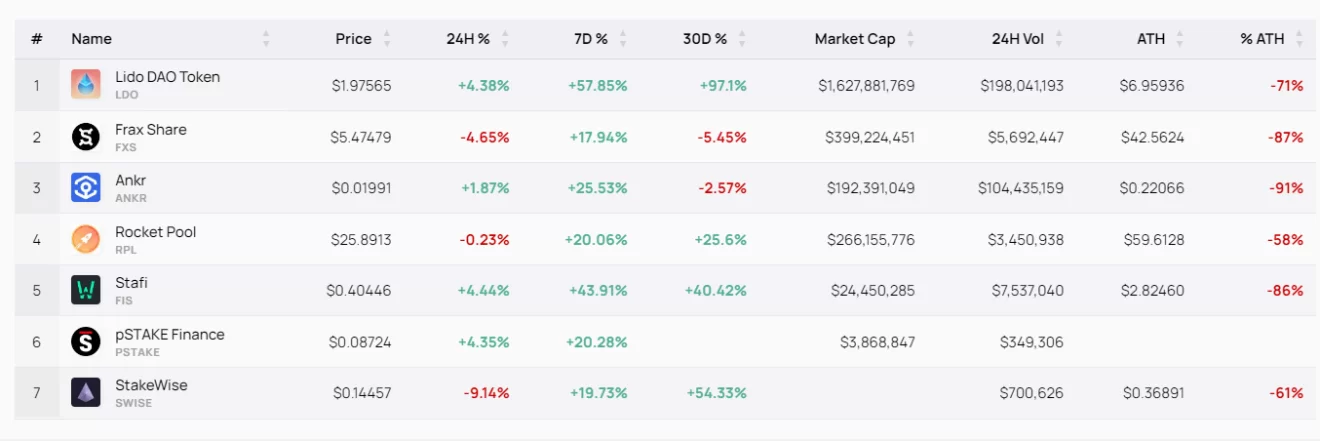Open the Lido DAO Token name link
Image resolution: width=1320 pixels, height=441 pixels.
(167, 77)
